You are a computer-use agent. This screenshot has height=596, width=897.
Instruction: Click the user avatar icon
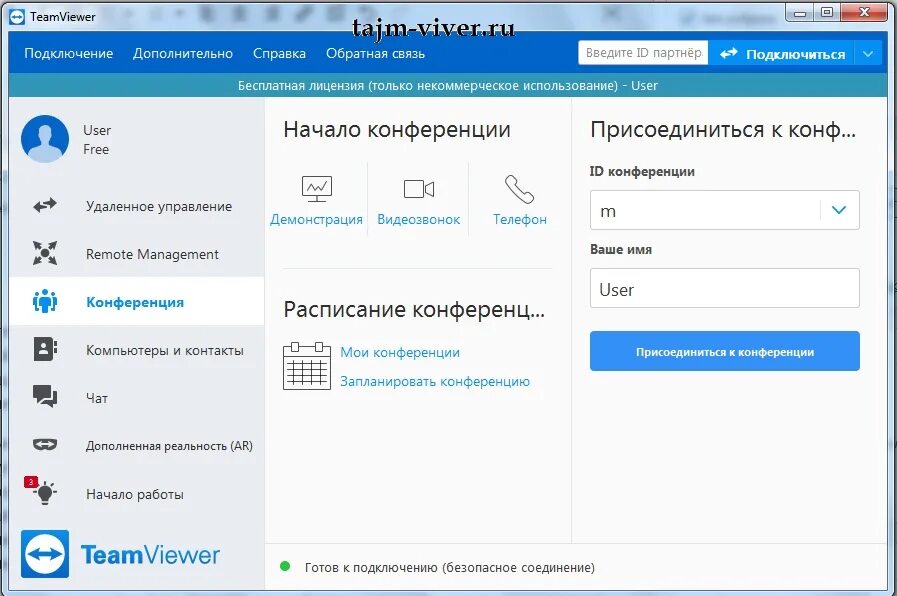click(45, 139)
